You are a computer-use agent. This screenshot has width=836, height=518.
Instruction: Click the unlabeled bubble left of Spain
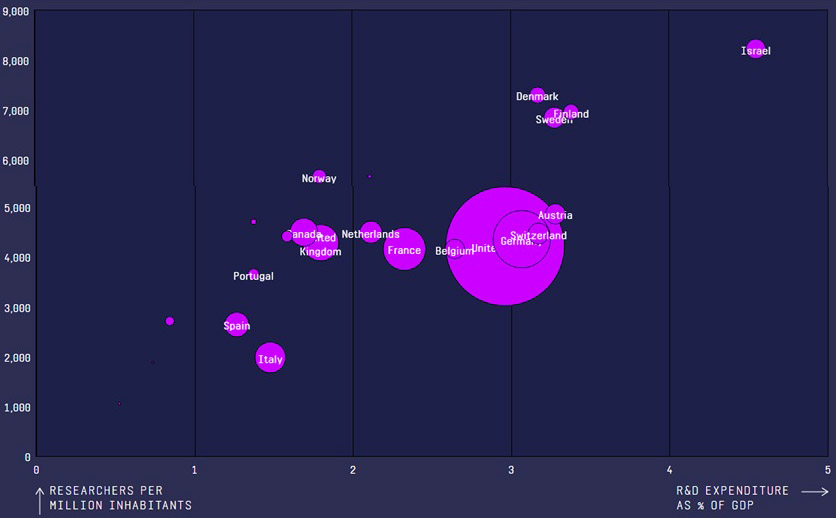coord(170,321)
